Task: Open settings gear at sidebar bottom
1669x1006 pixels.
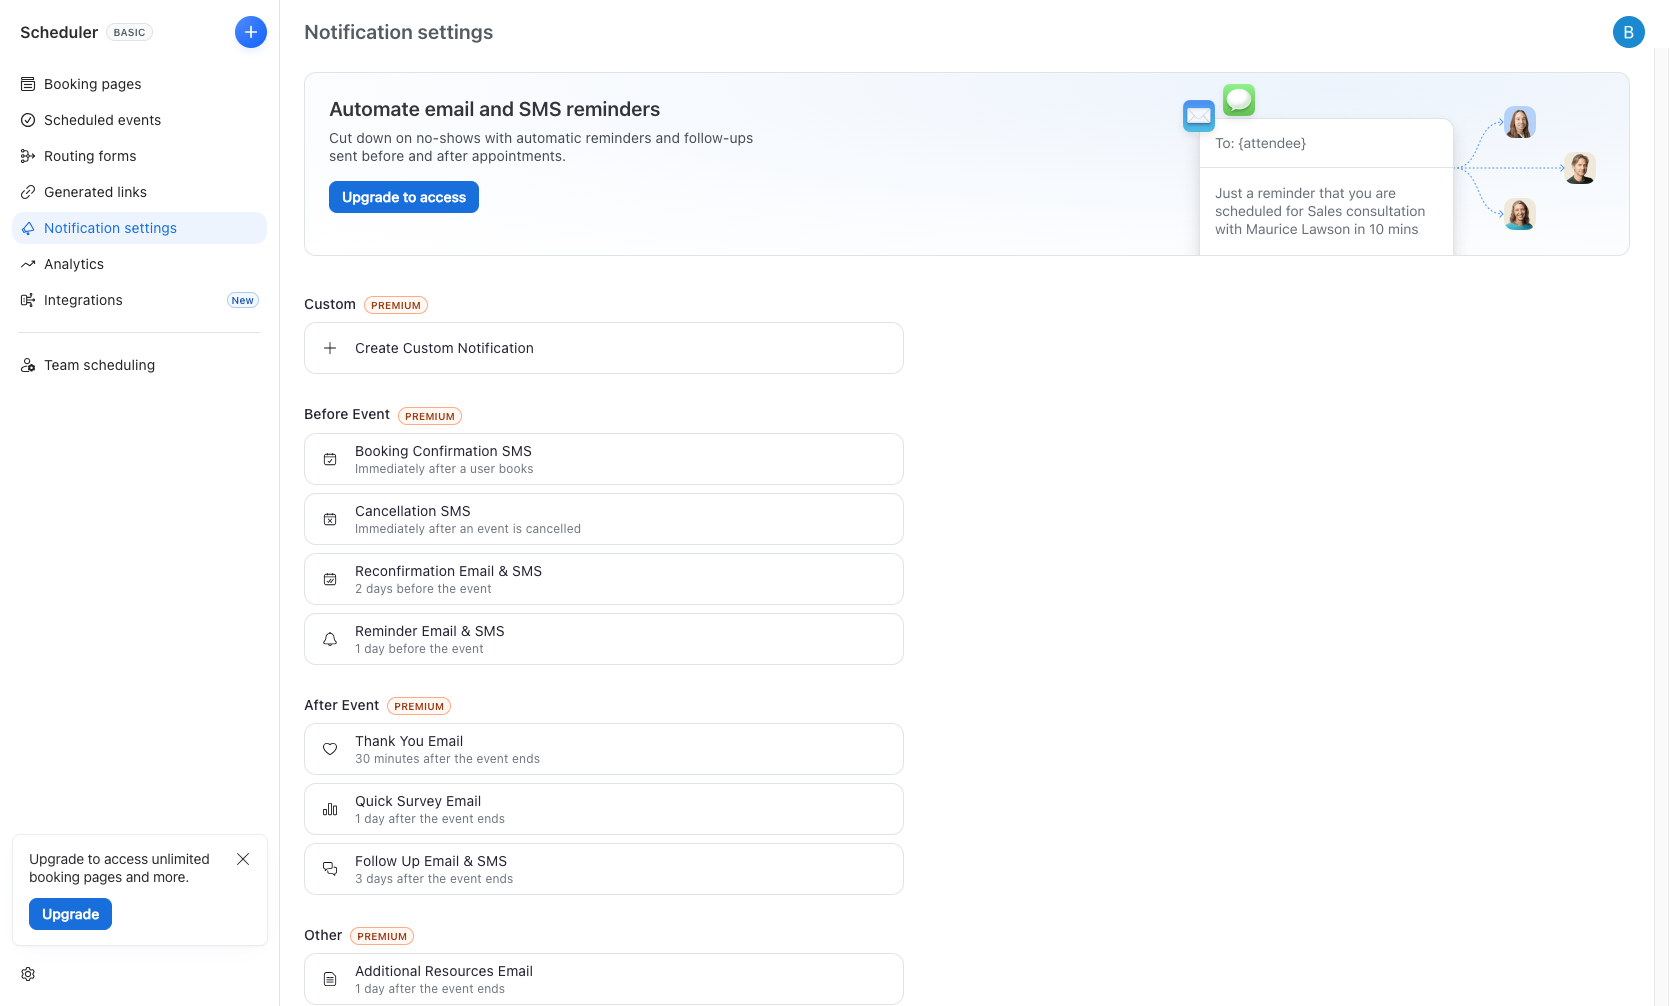Action: [x=28, y=974]
